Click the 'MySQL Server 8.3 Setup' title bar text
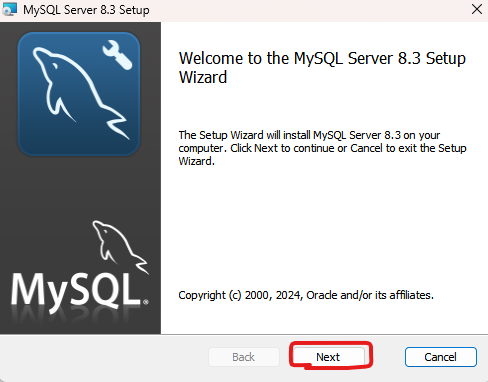The width and height of the screenshot is (488, 382). (86, 10)
